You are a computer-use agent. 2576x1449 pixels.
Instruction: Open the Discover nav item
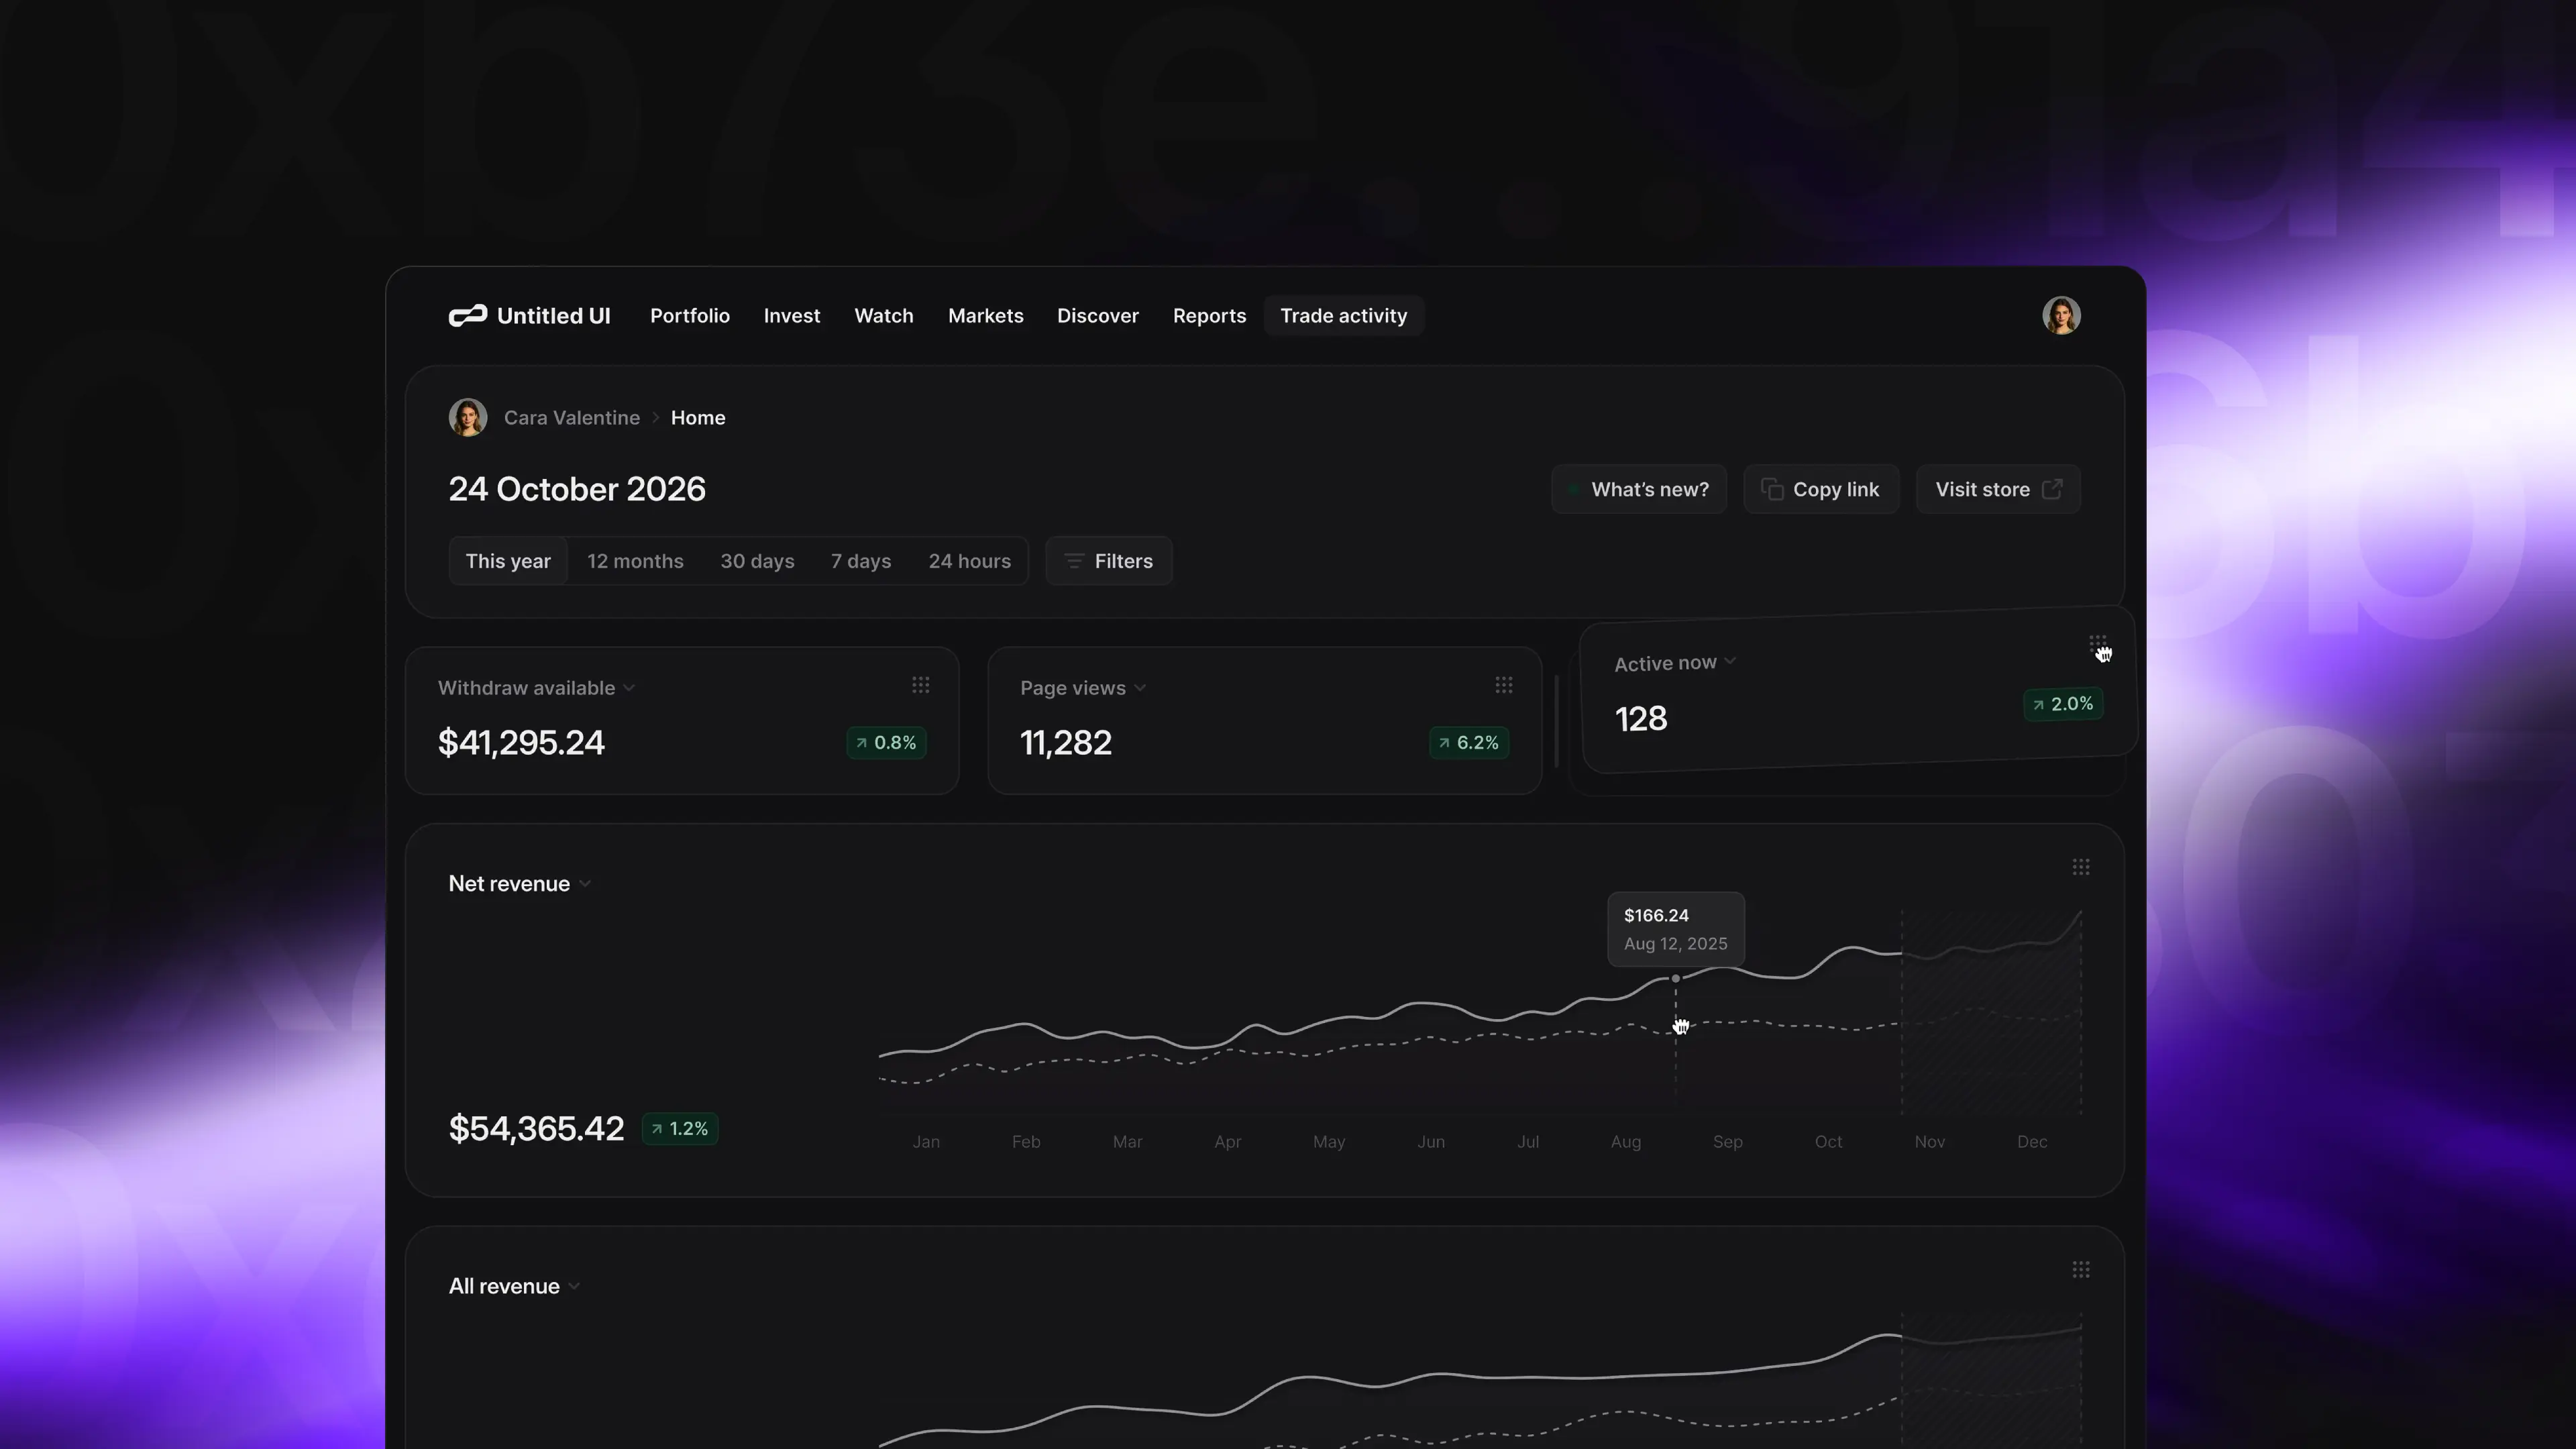[x=1098, y=316]
